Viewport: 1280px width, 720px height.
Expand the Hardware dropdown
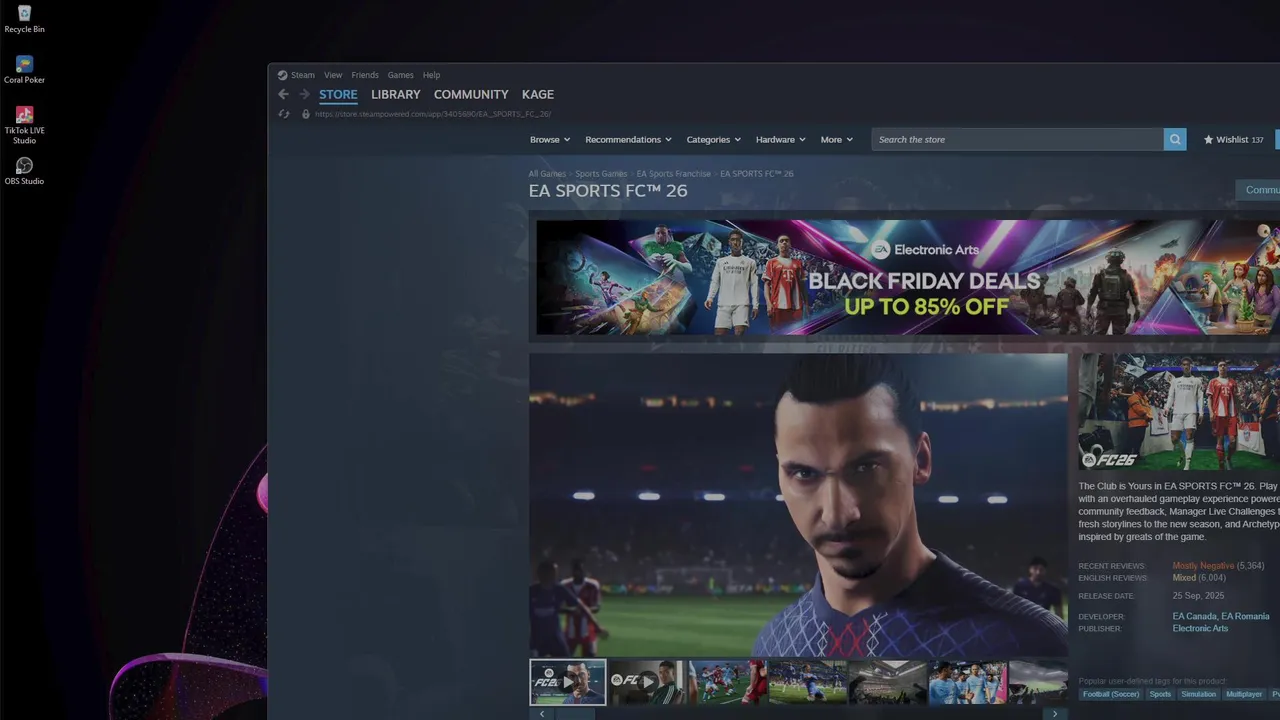[780, 140]
